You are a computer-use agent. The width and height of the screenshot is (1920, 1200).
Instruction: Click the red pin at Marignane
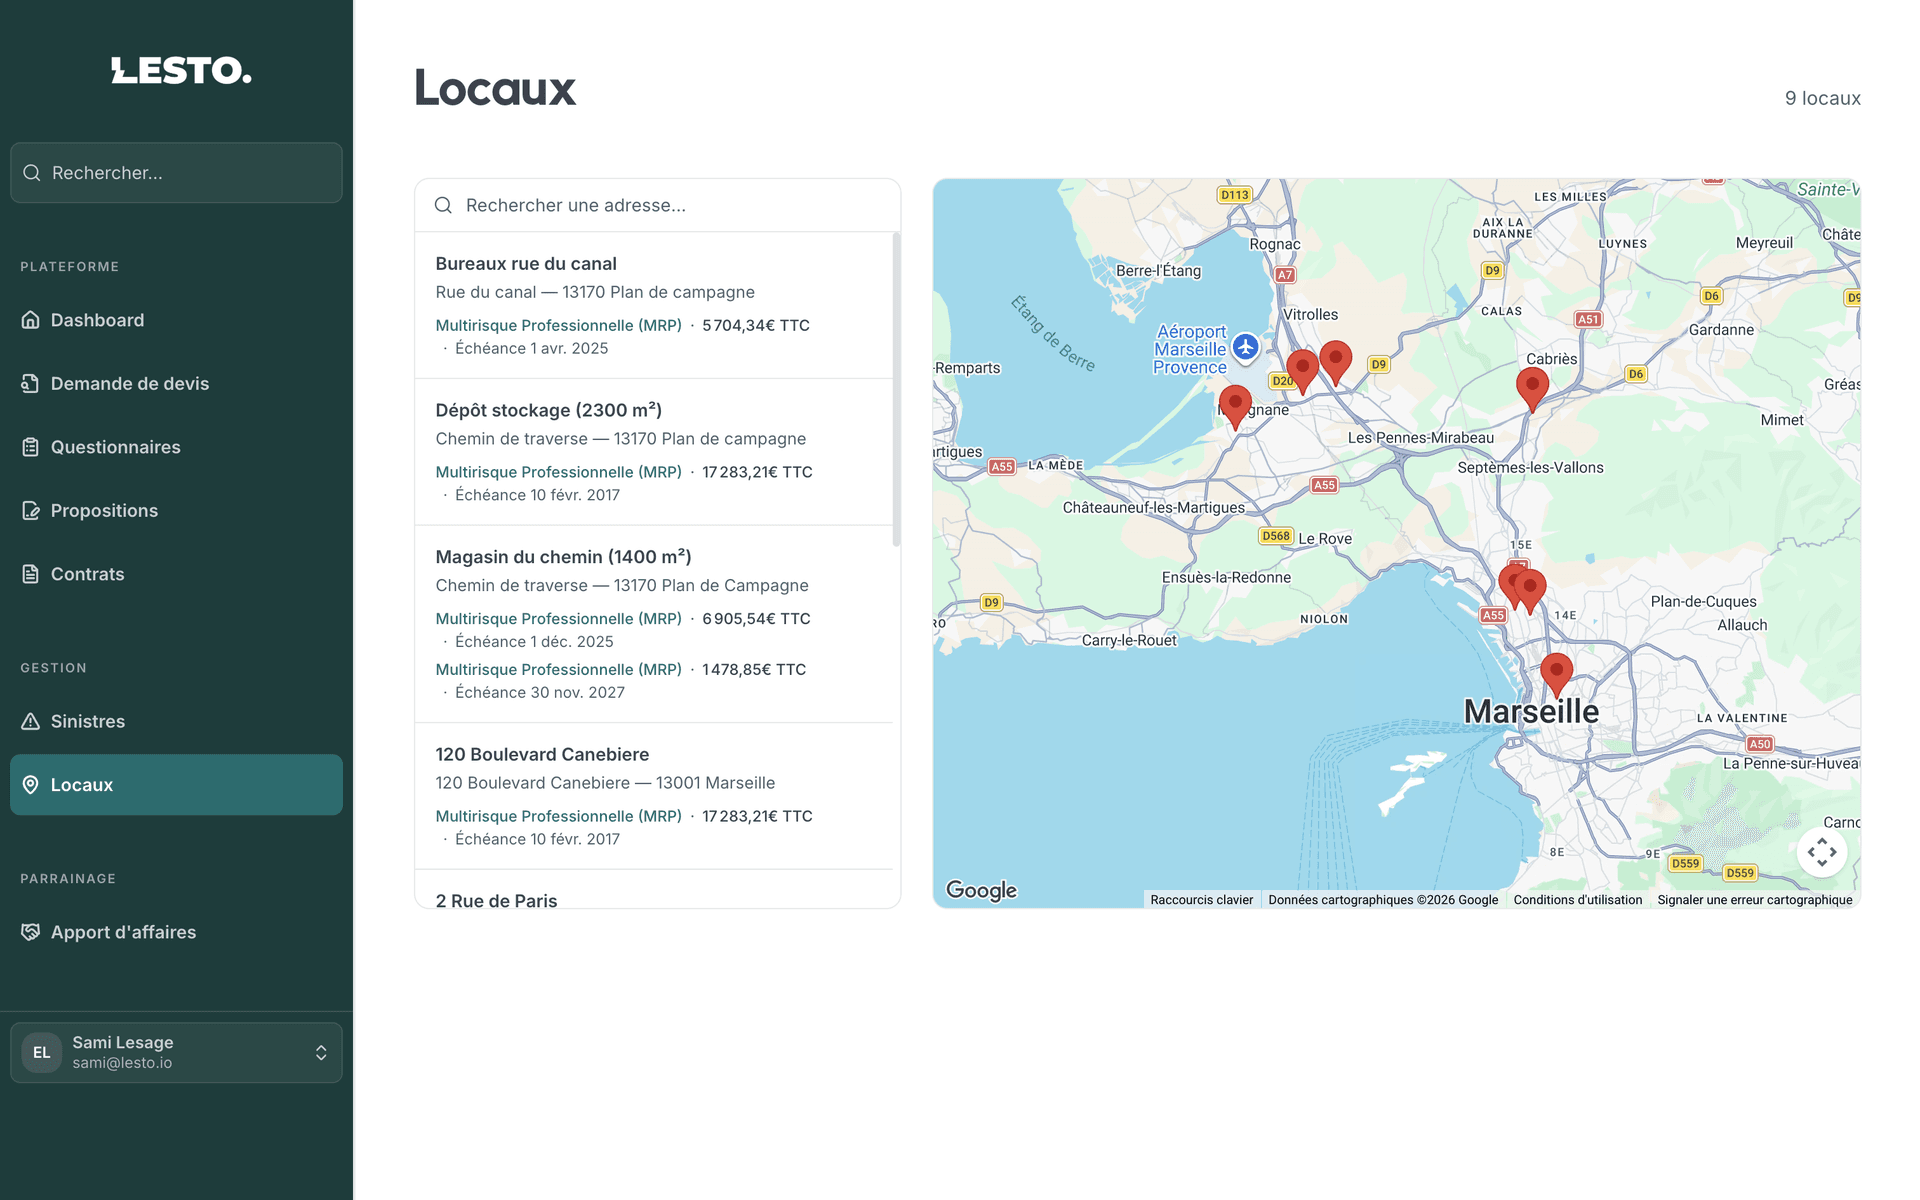pos(1235,407)
